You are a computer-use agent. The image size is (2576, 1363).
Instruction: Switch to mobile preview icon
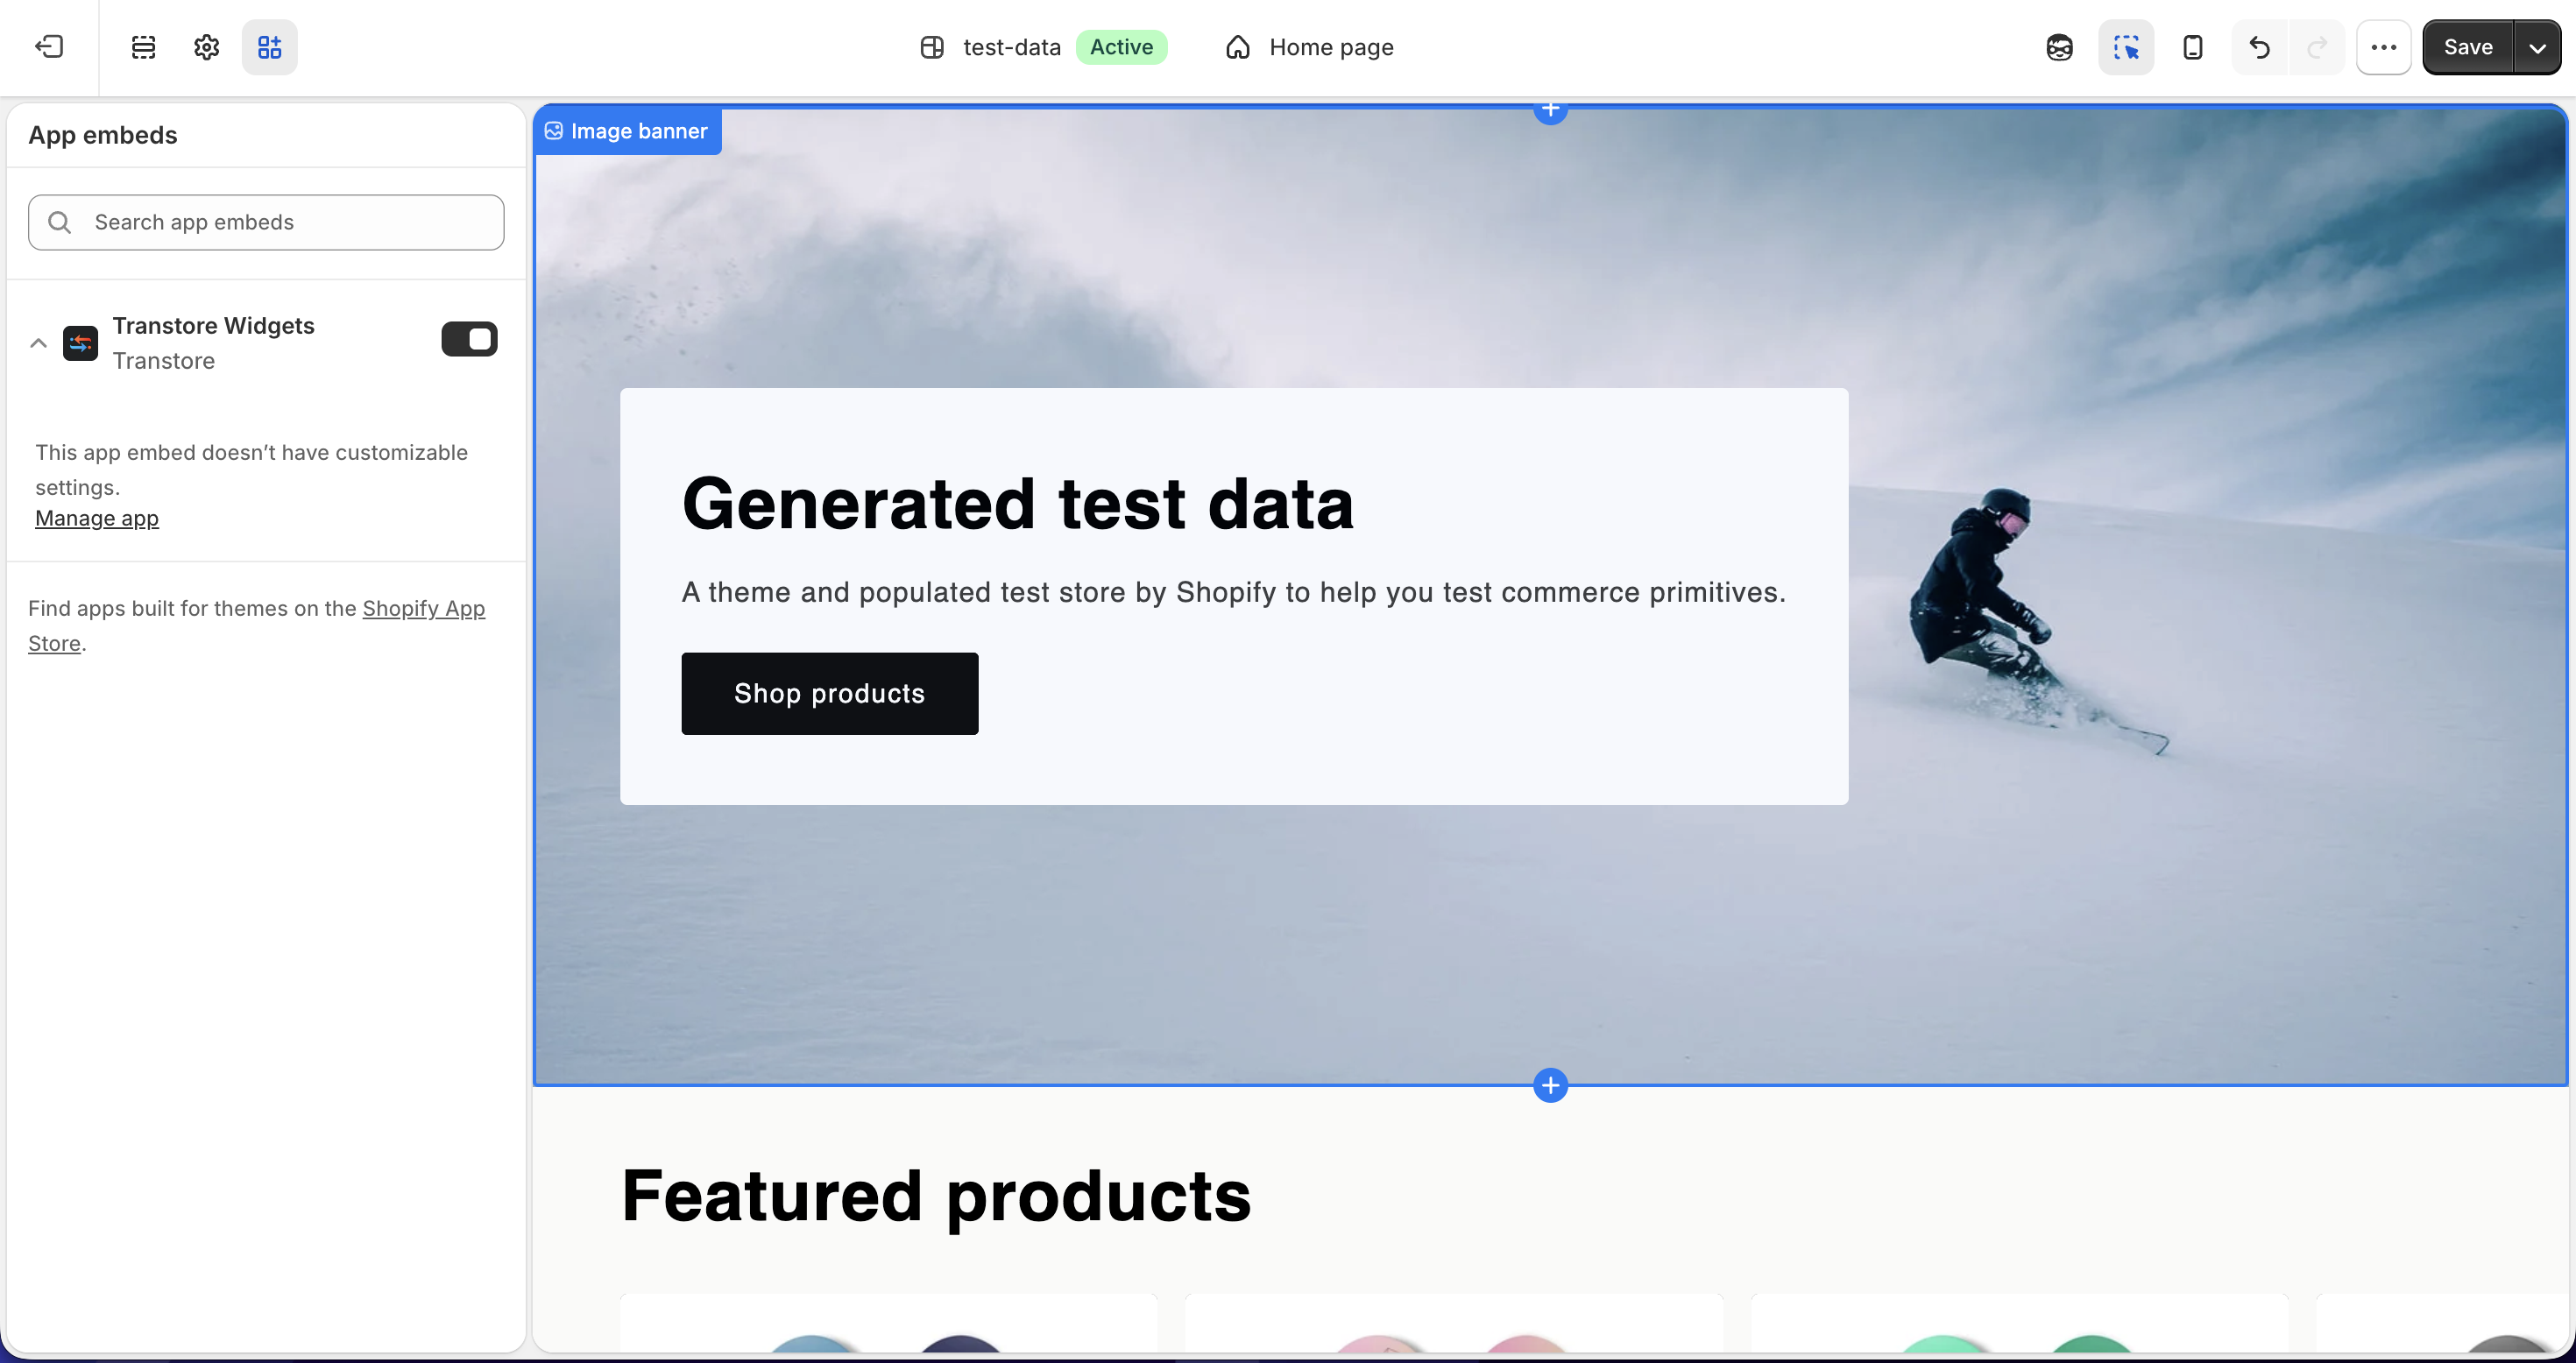(2192, 47)
